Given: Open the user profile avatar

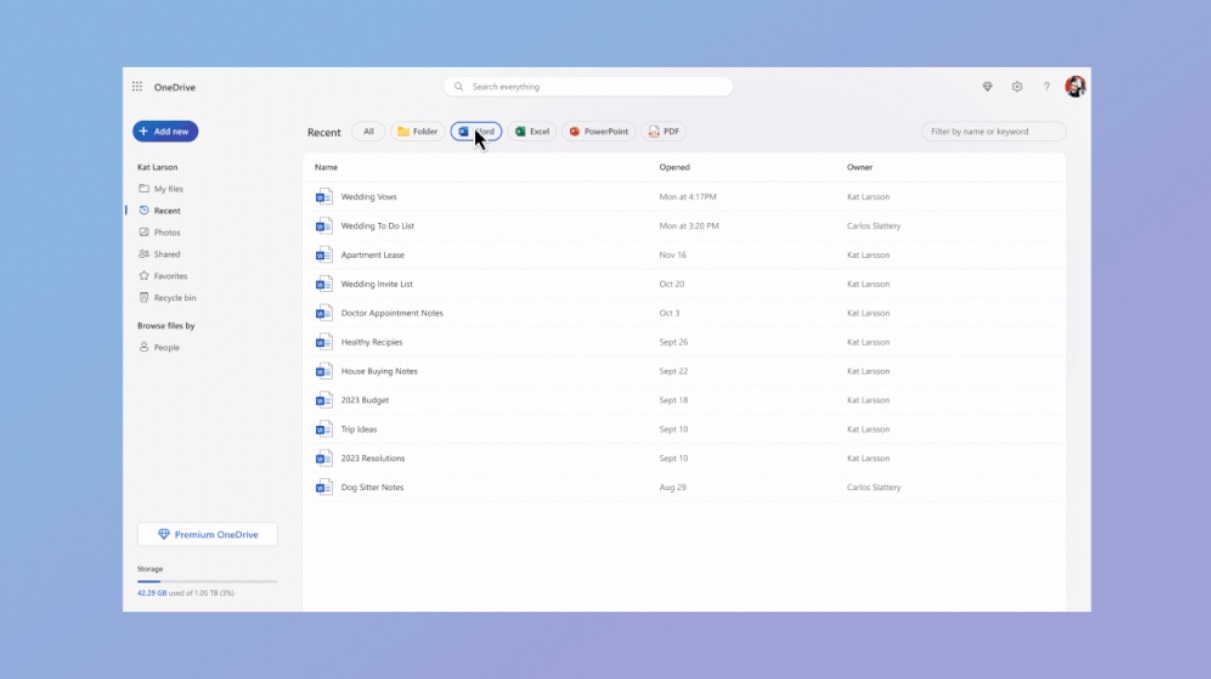Looking at the screenshot, I should point(1075,87).
